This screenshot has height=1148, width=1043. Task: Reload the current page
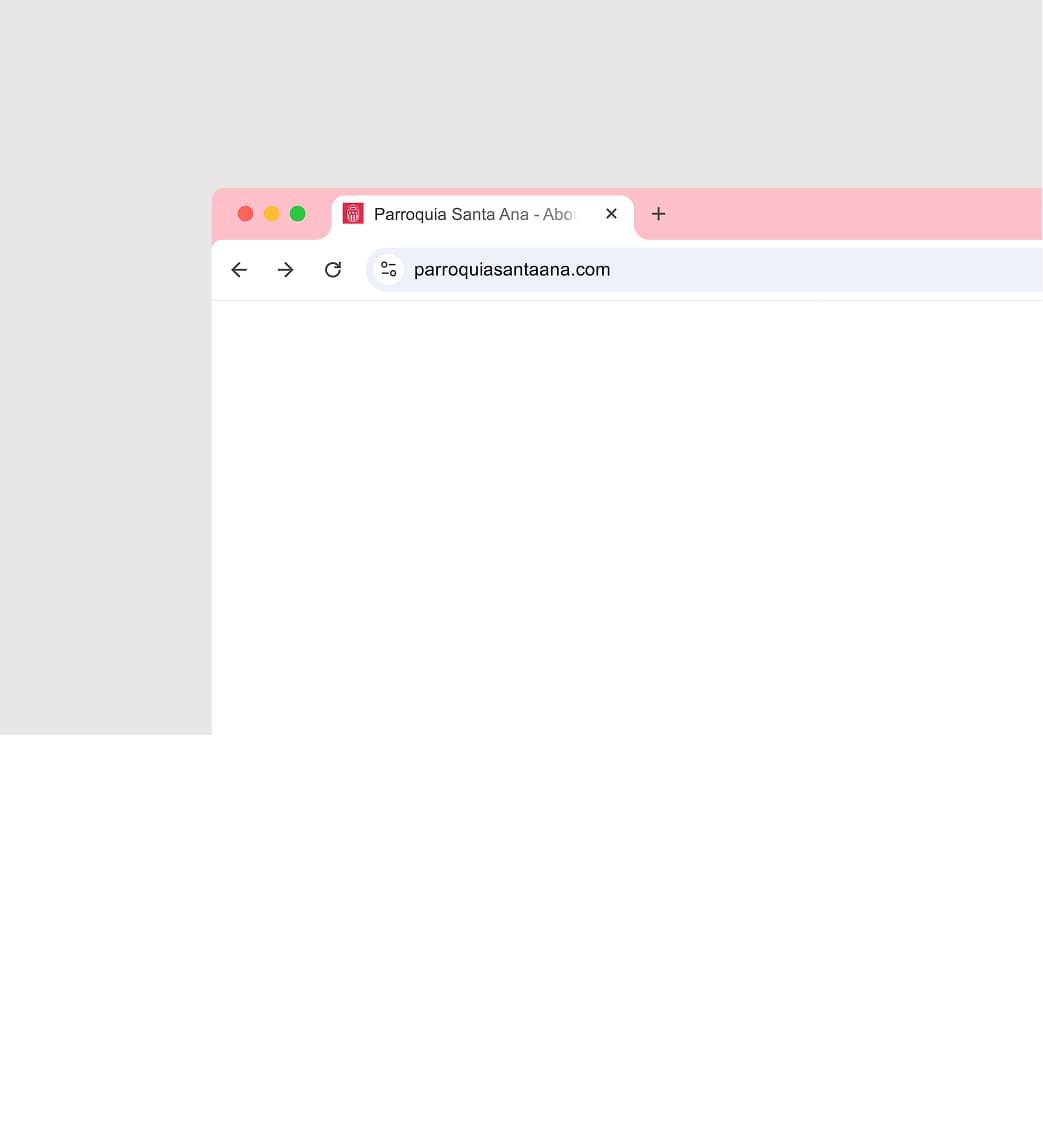coord(333,270)
